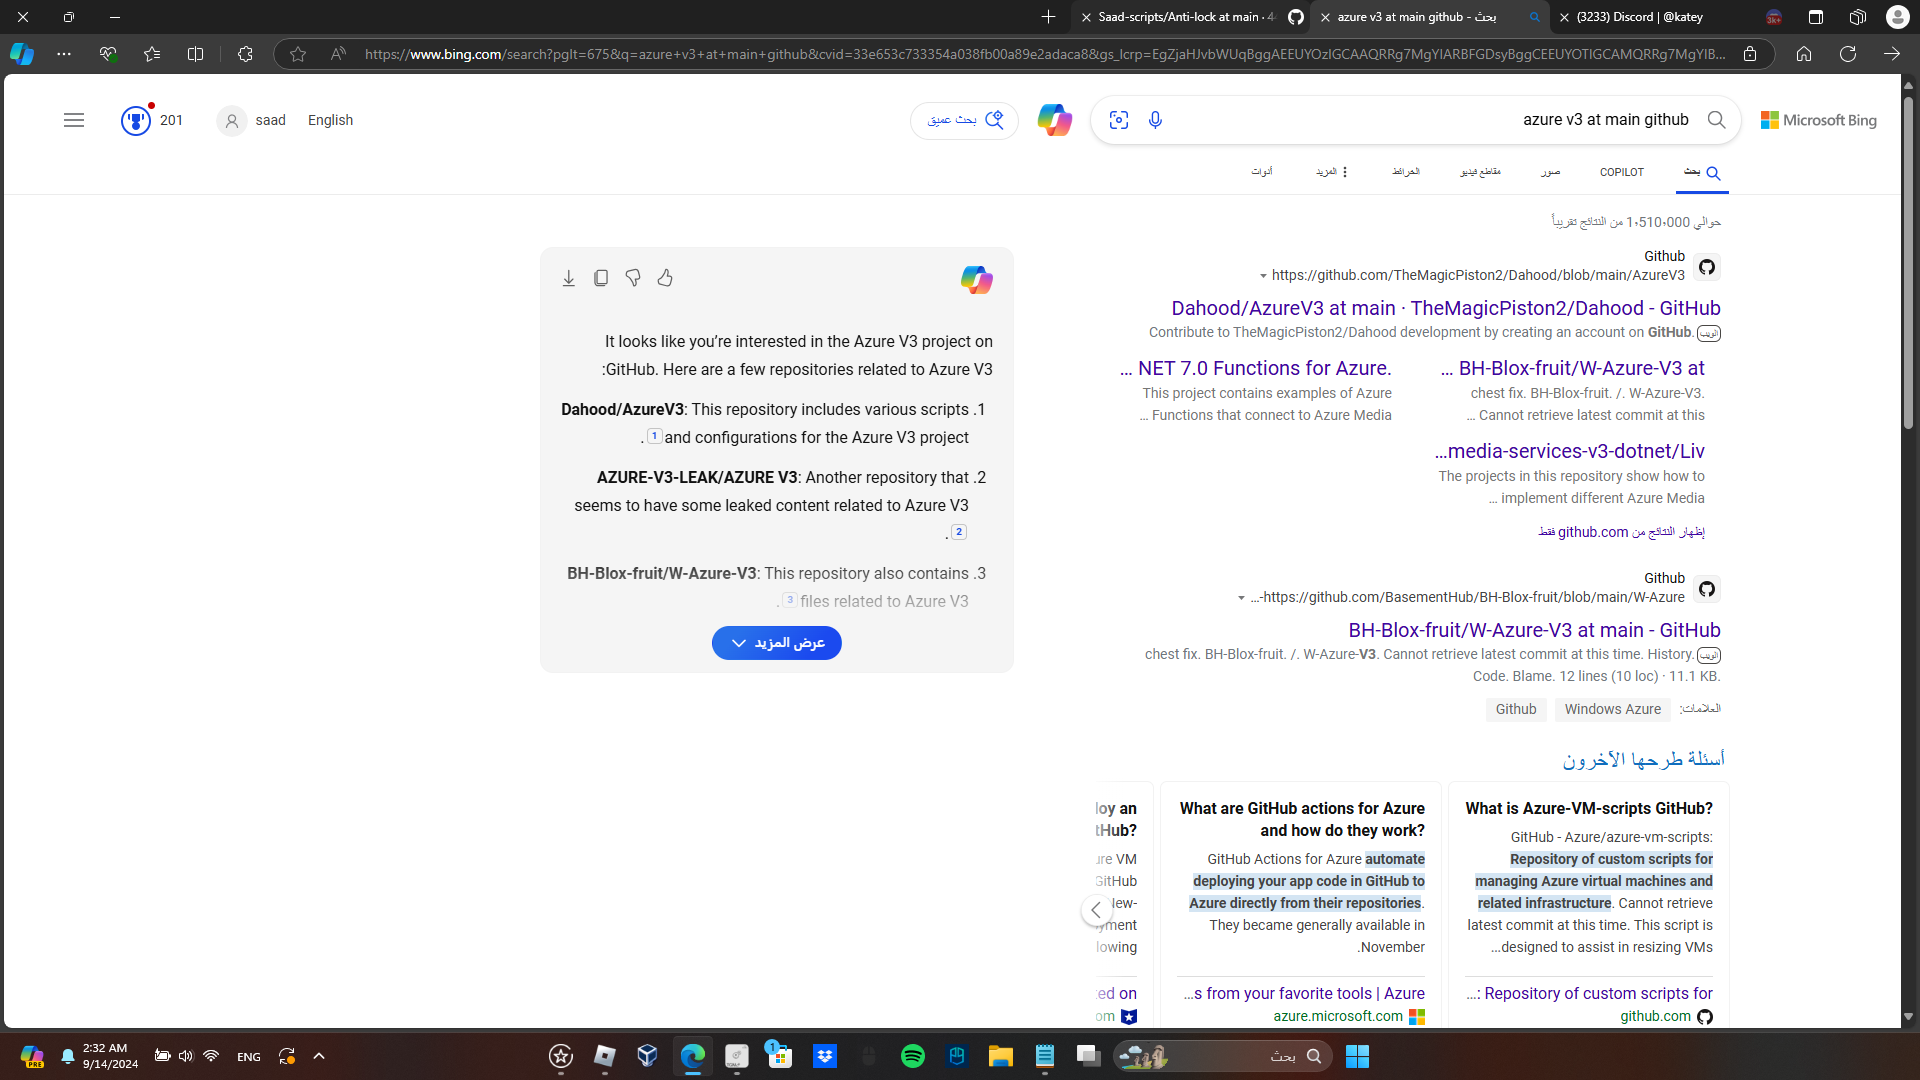The width and height of the screenshot is (1920, 1080).
Task: Like the Copilot answer
Action: (665, 278)
